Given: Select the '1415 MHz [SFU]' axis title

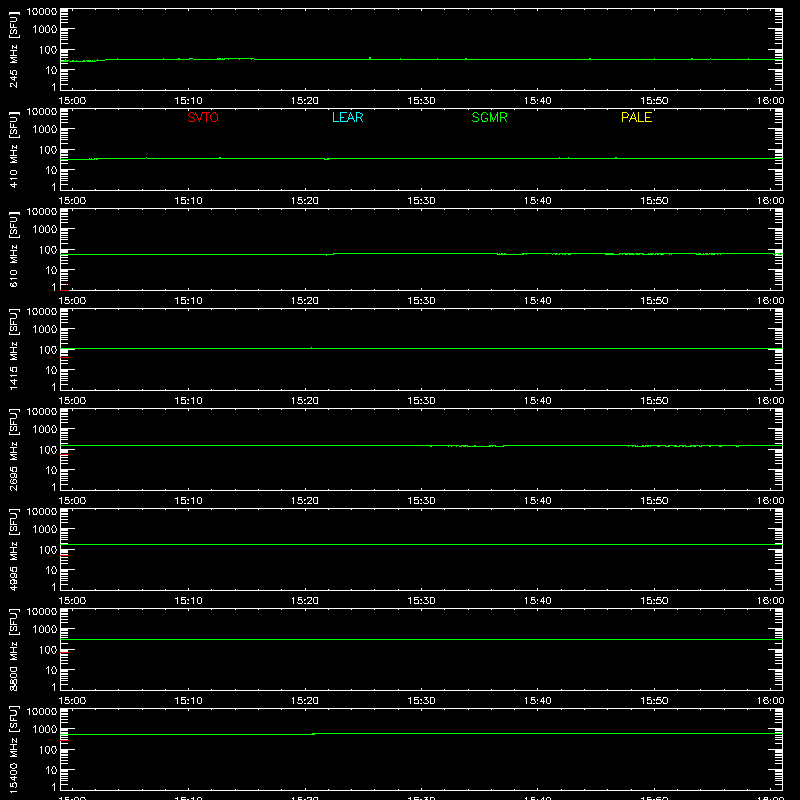Looking at the screenshot, I should click(x=14, y=349).
